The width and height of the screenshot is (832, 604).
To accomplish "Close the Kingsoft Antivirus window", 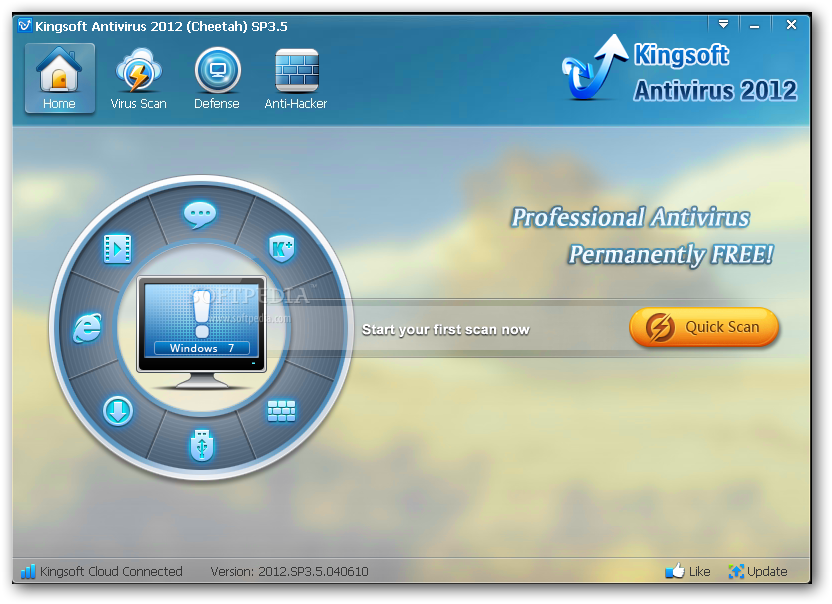I will [791, 24].
